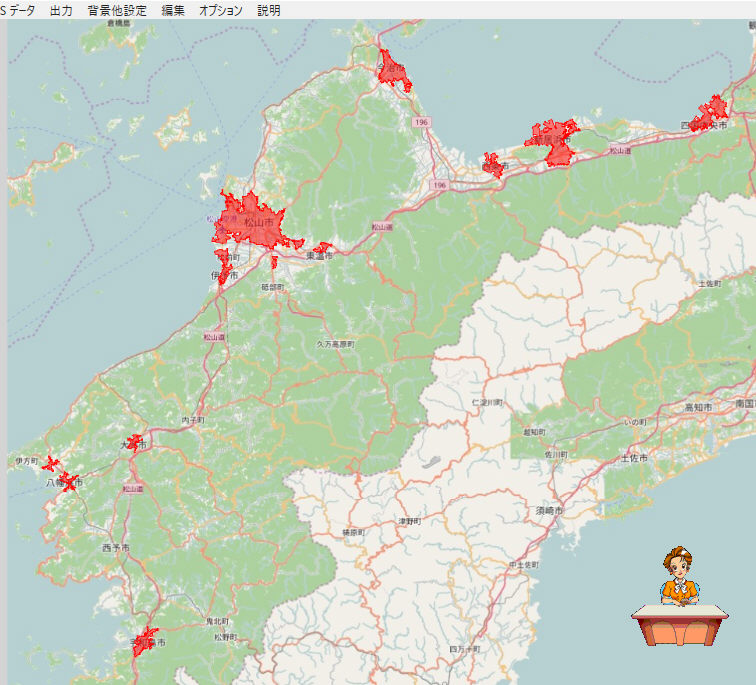The width and height of the screenshot is (756, 685).
Task: Click the small red 西条市 region
Action: point(492,165)
